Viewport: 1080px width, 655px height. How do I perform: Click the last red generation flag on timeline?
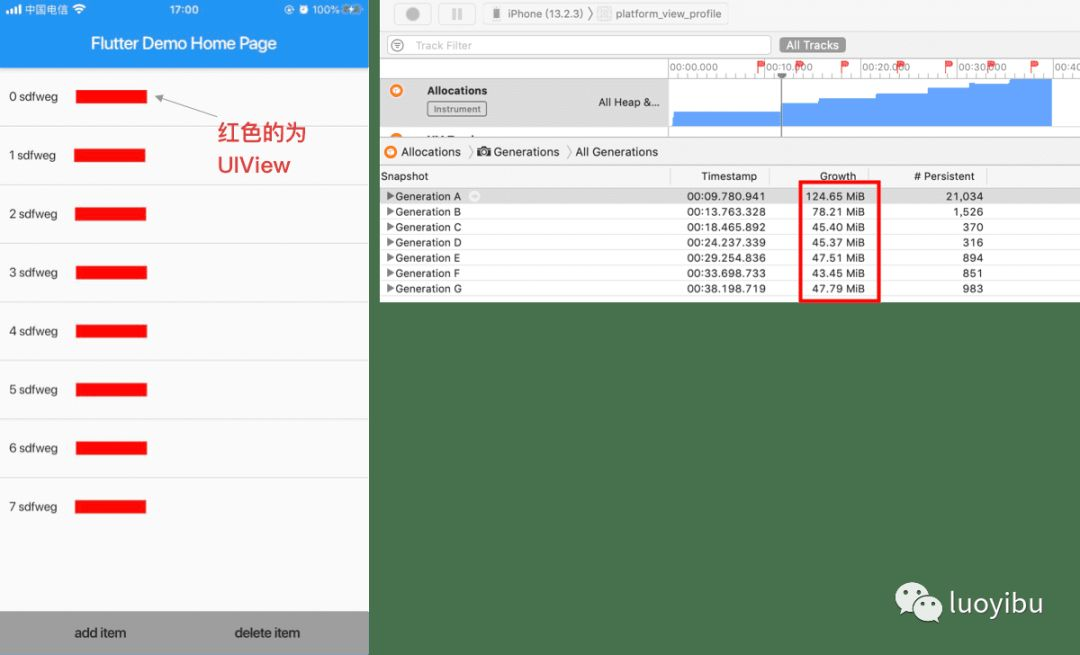point(1033,66)
